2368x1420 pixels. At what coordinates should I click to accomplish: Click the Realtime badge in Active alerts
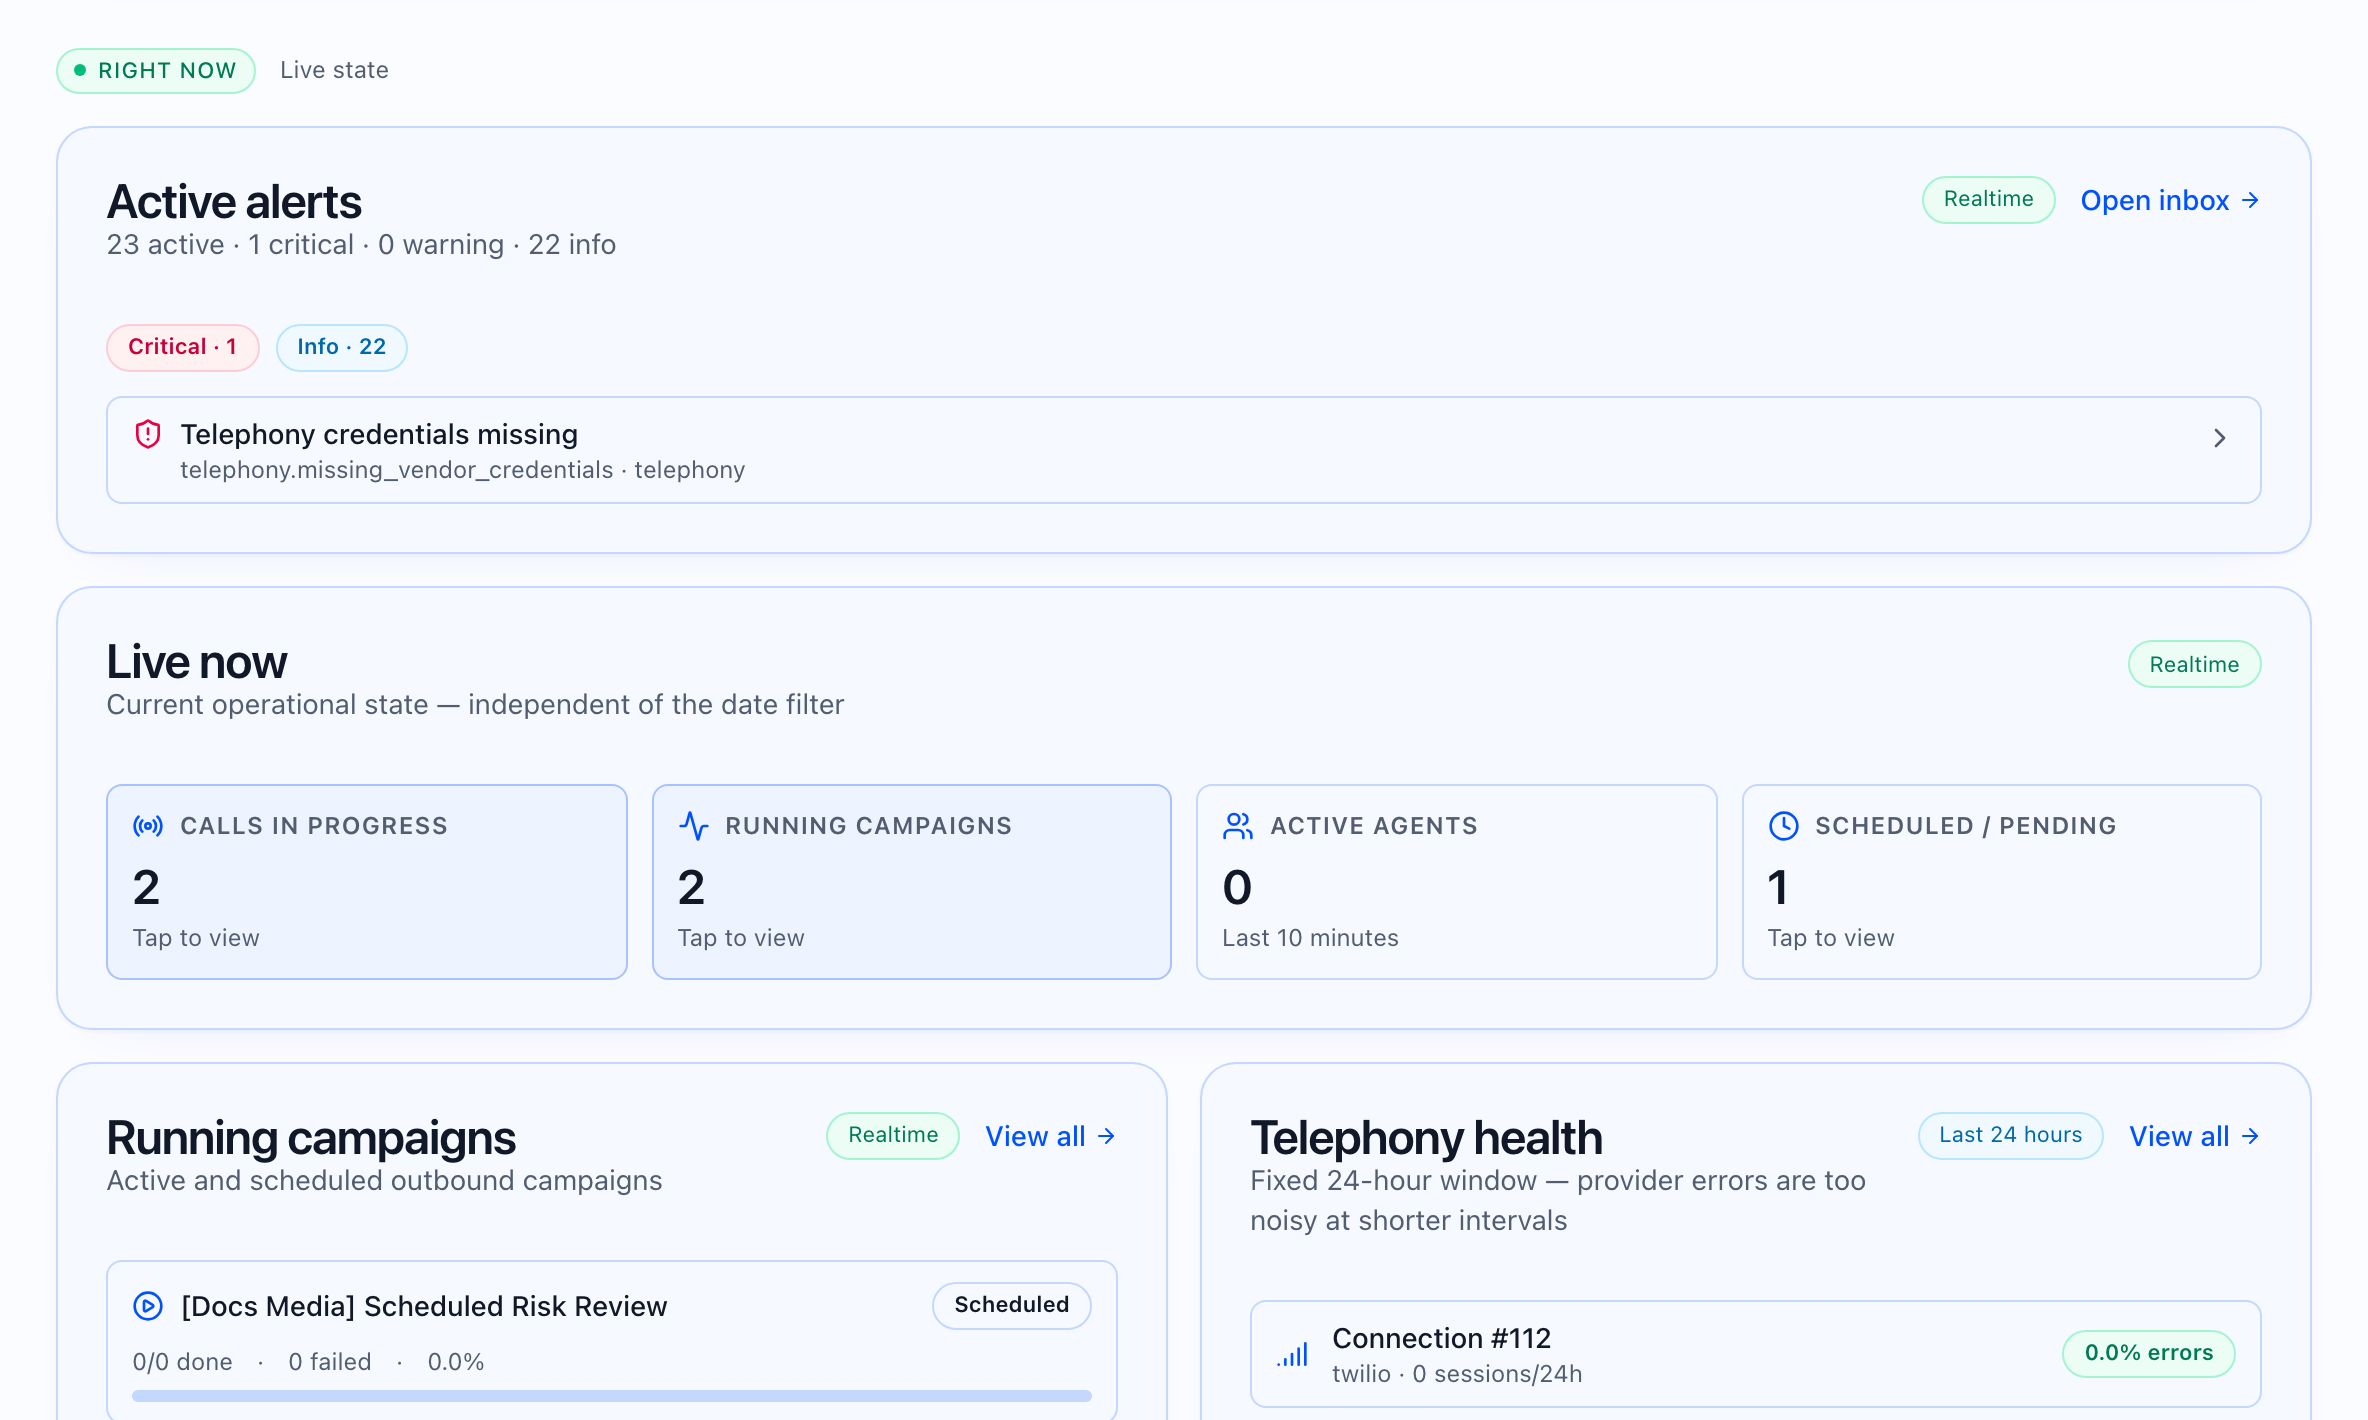(x=1988, y=200)
